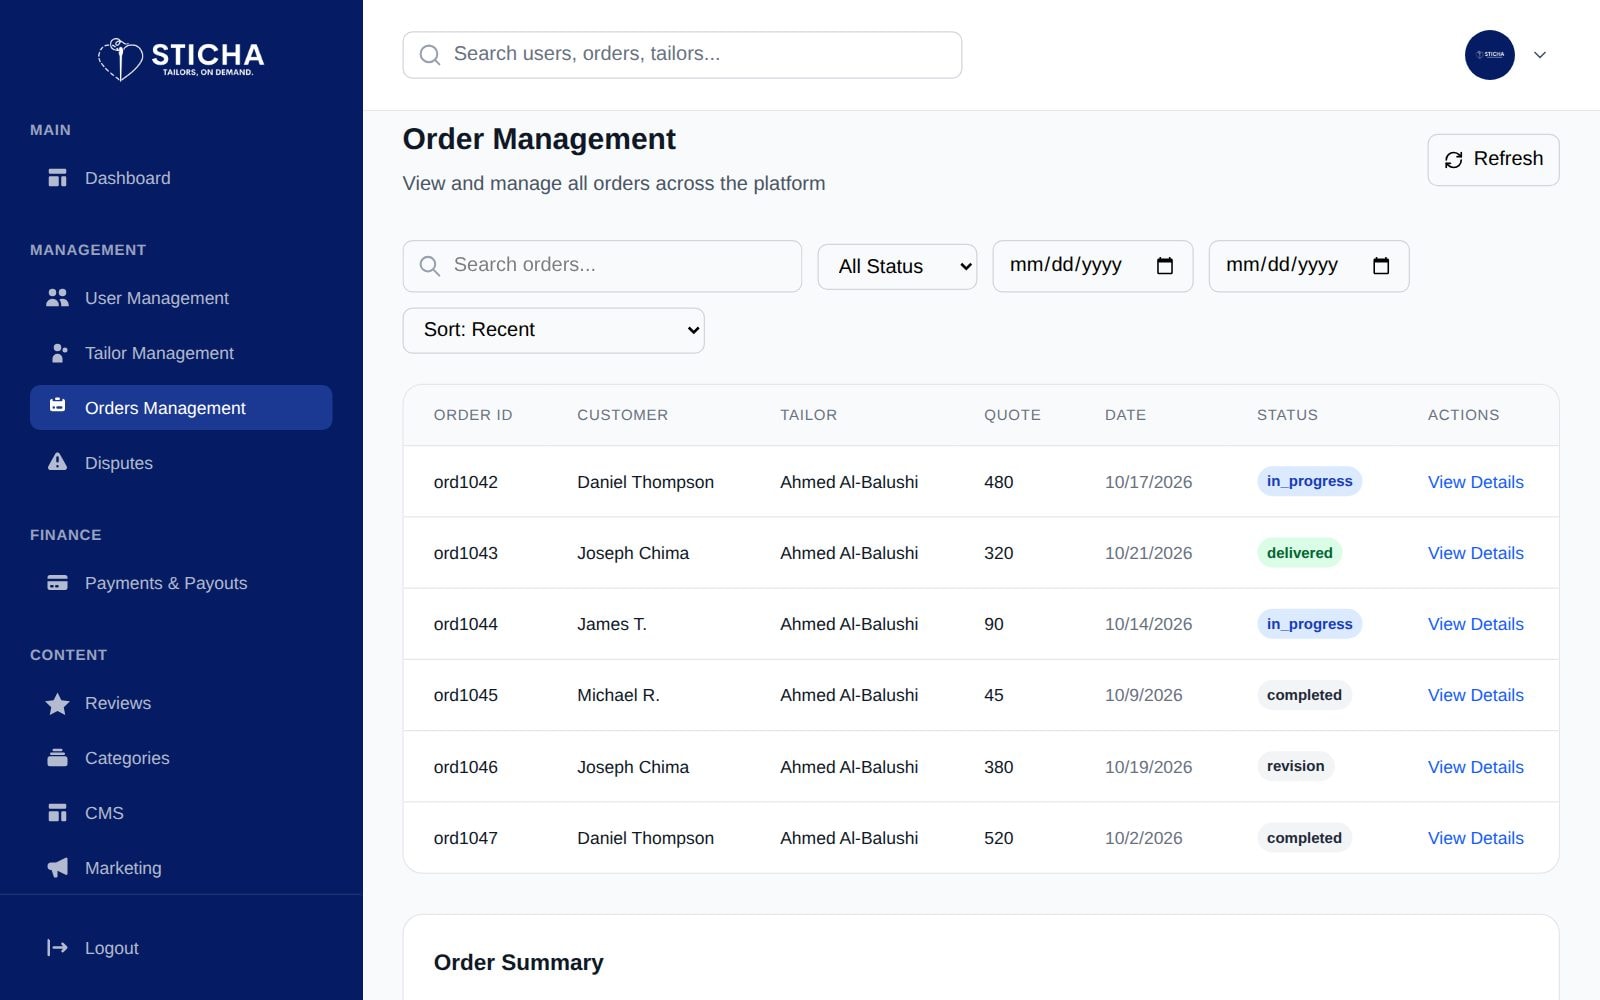
Task: View Details for order ord1047
Action: coord(1475,838)
